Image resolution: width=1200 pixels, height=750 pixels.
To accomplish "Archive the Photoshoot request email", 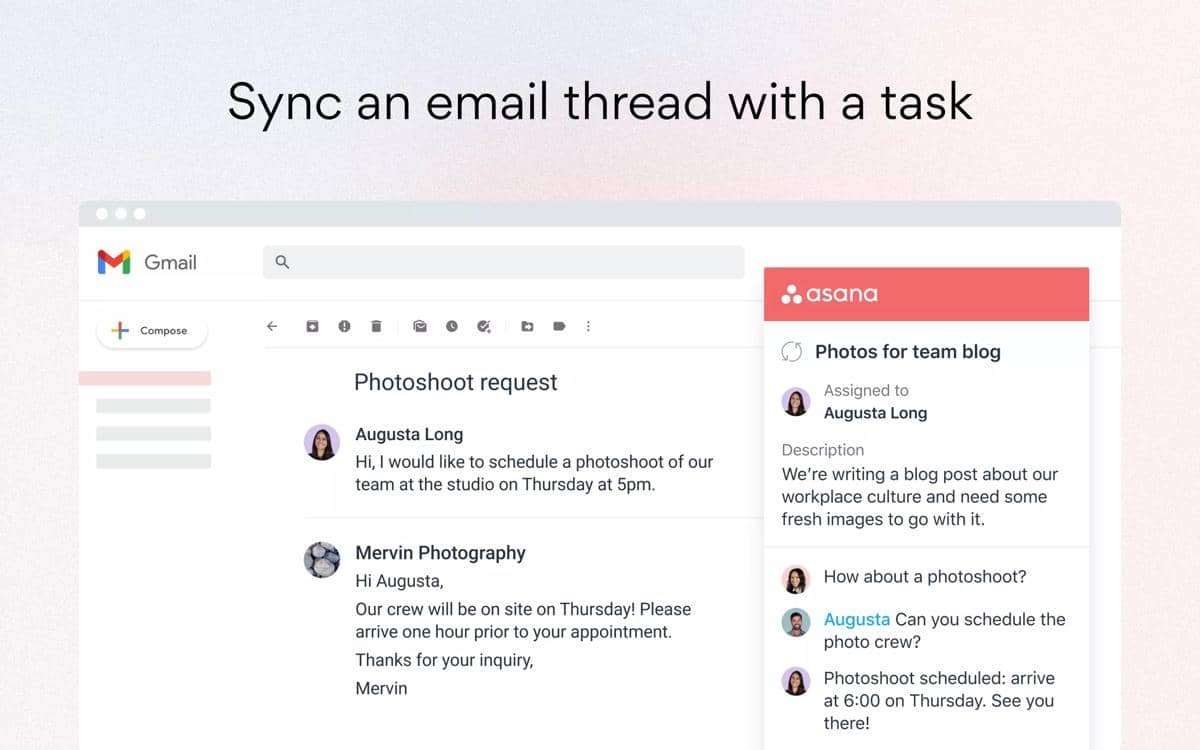I will [313, 326].
